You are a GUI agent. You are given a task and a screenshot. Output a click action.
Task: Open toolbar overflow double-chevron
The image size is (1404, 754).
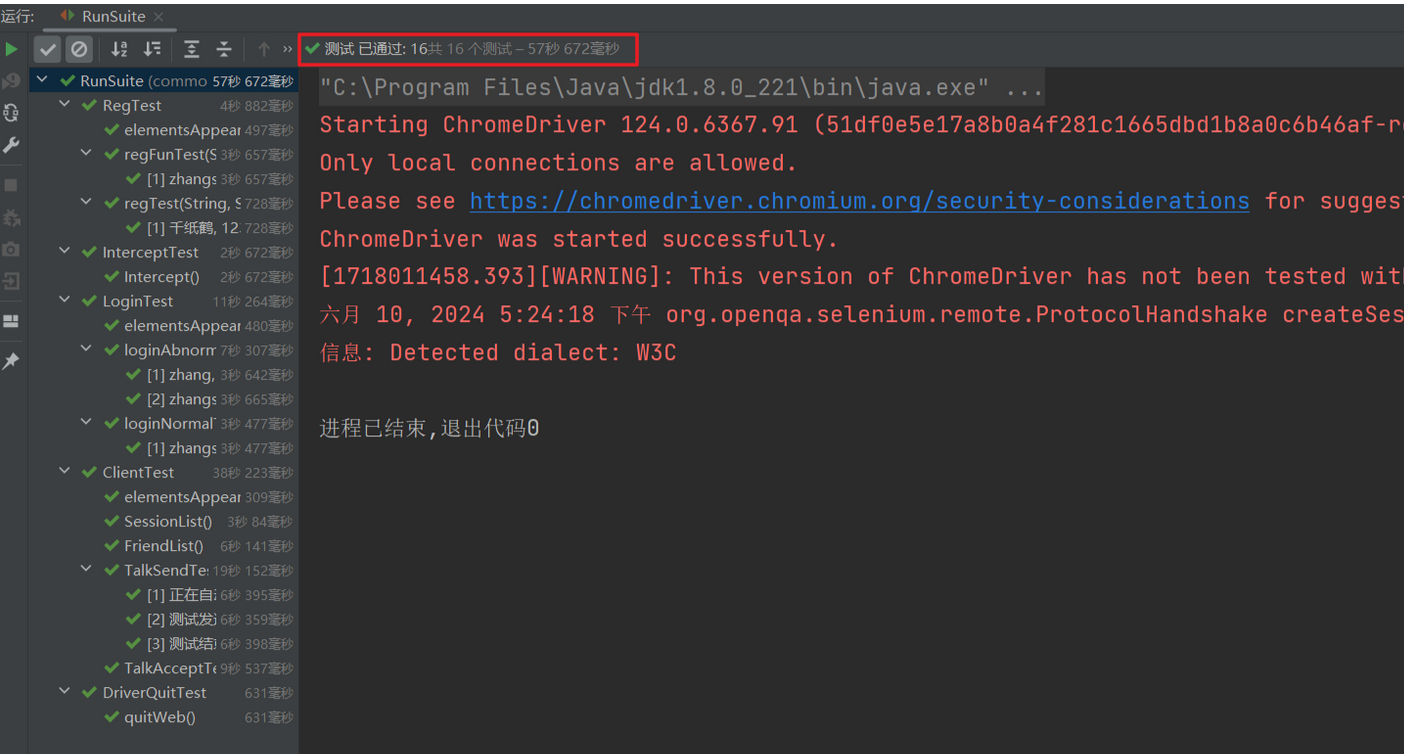tap(288, 49)
